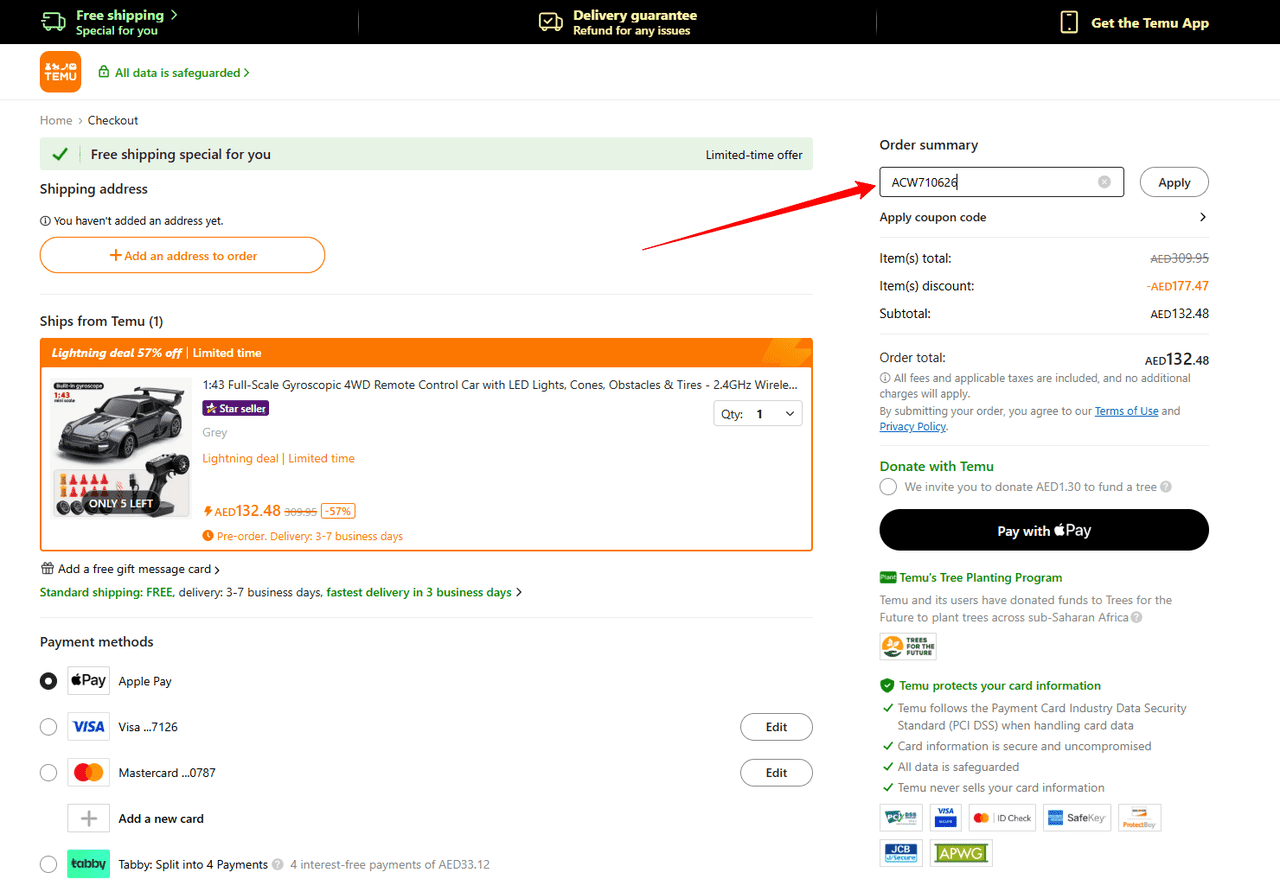Click the help icon beside donation text

[x=1166, y=487]
